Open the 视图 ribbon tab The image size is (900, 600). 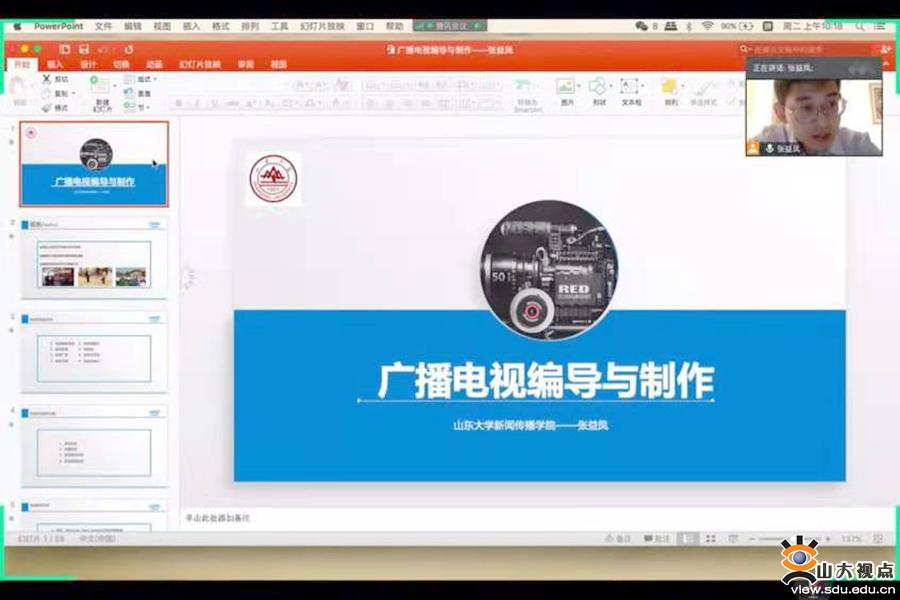tap(278, 64)
